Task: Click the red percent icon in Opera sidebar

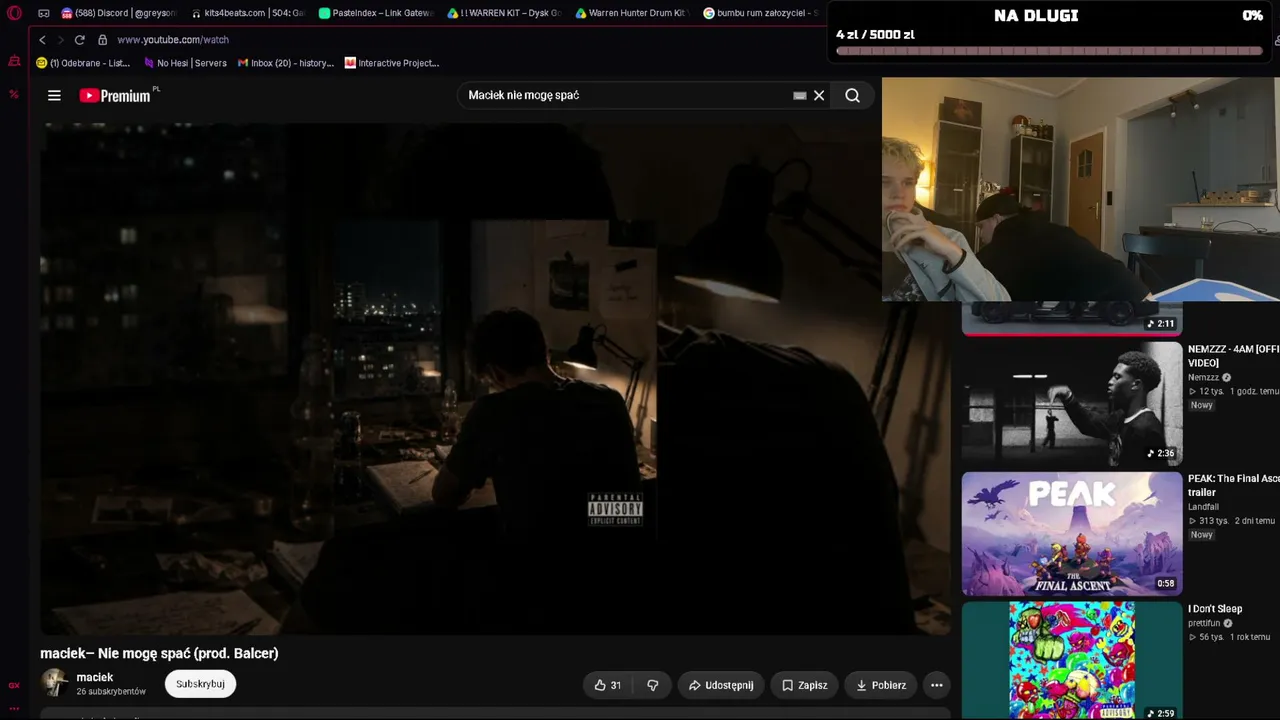Action: point(14,94)
